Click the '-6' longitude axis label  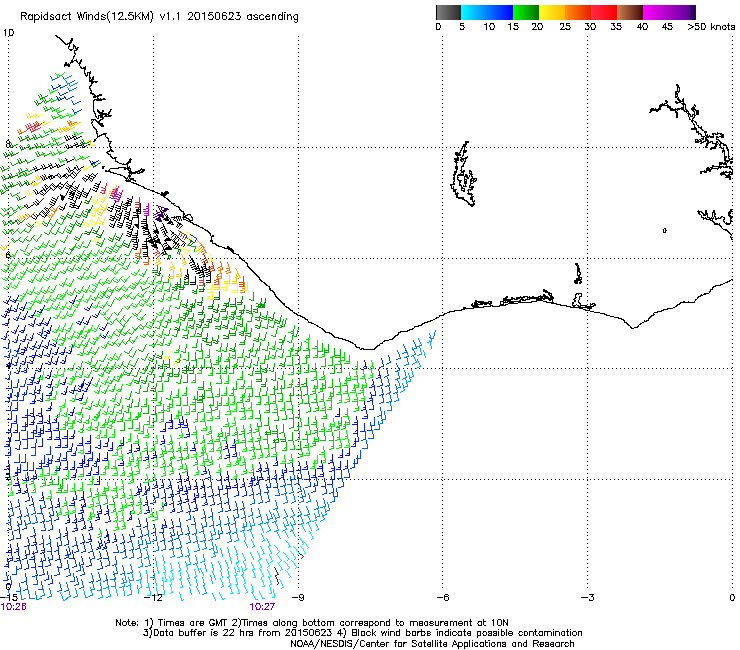[x=443, y=598]
